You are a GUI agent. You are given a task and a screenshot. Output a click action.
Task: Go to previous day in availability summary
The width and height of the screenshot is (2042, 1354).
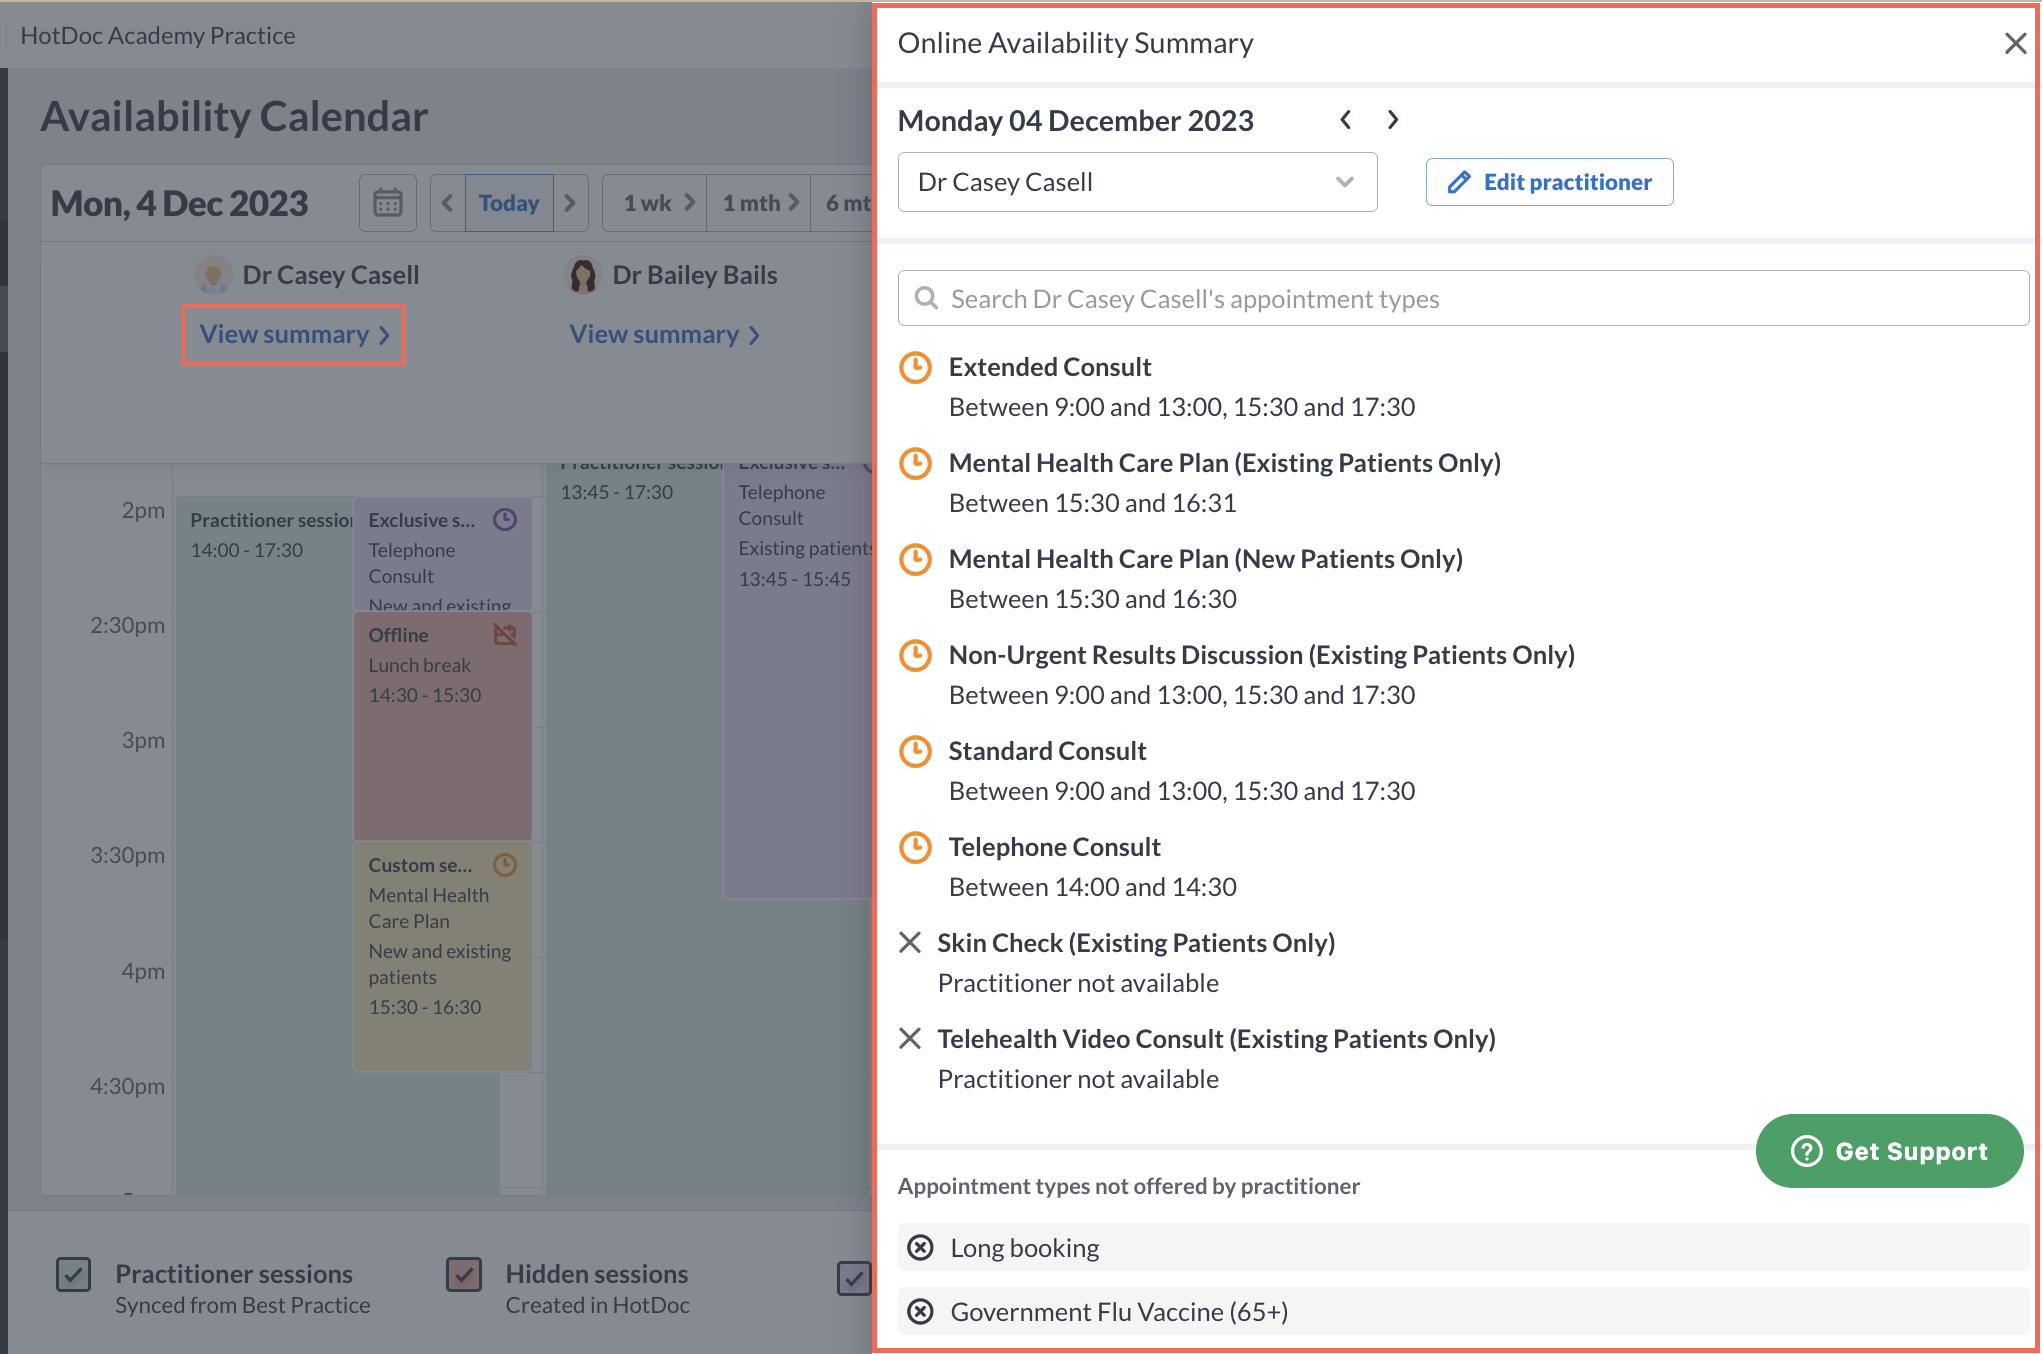point(1346,120)
